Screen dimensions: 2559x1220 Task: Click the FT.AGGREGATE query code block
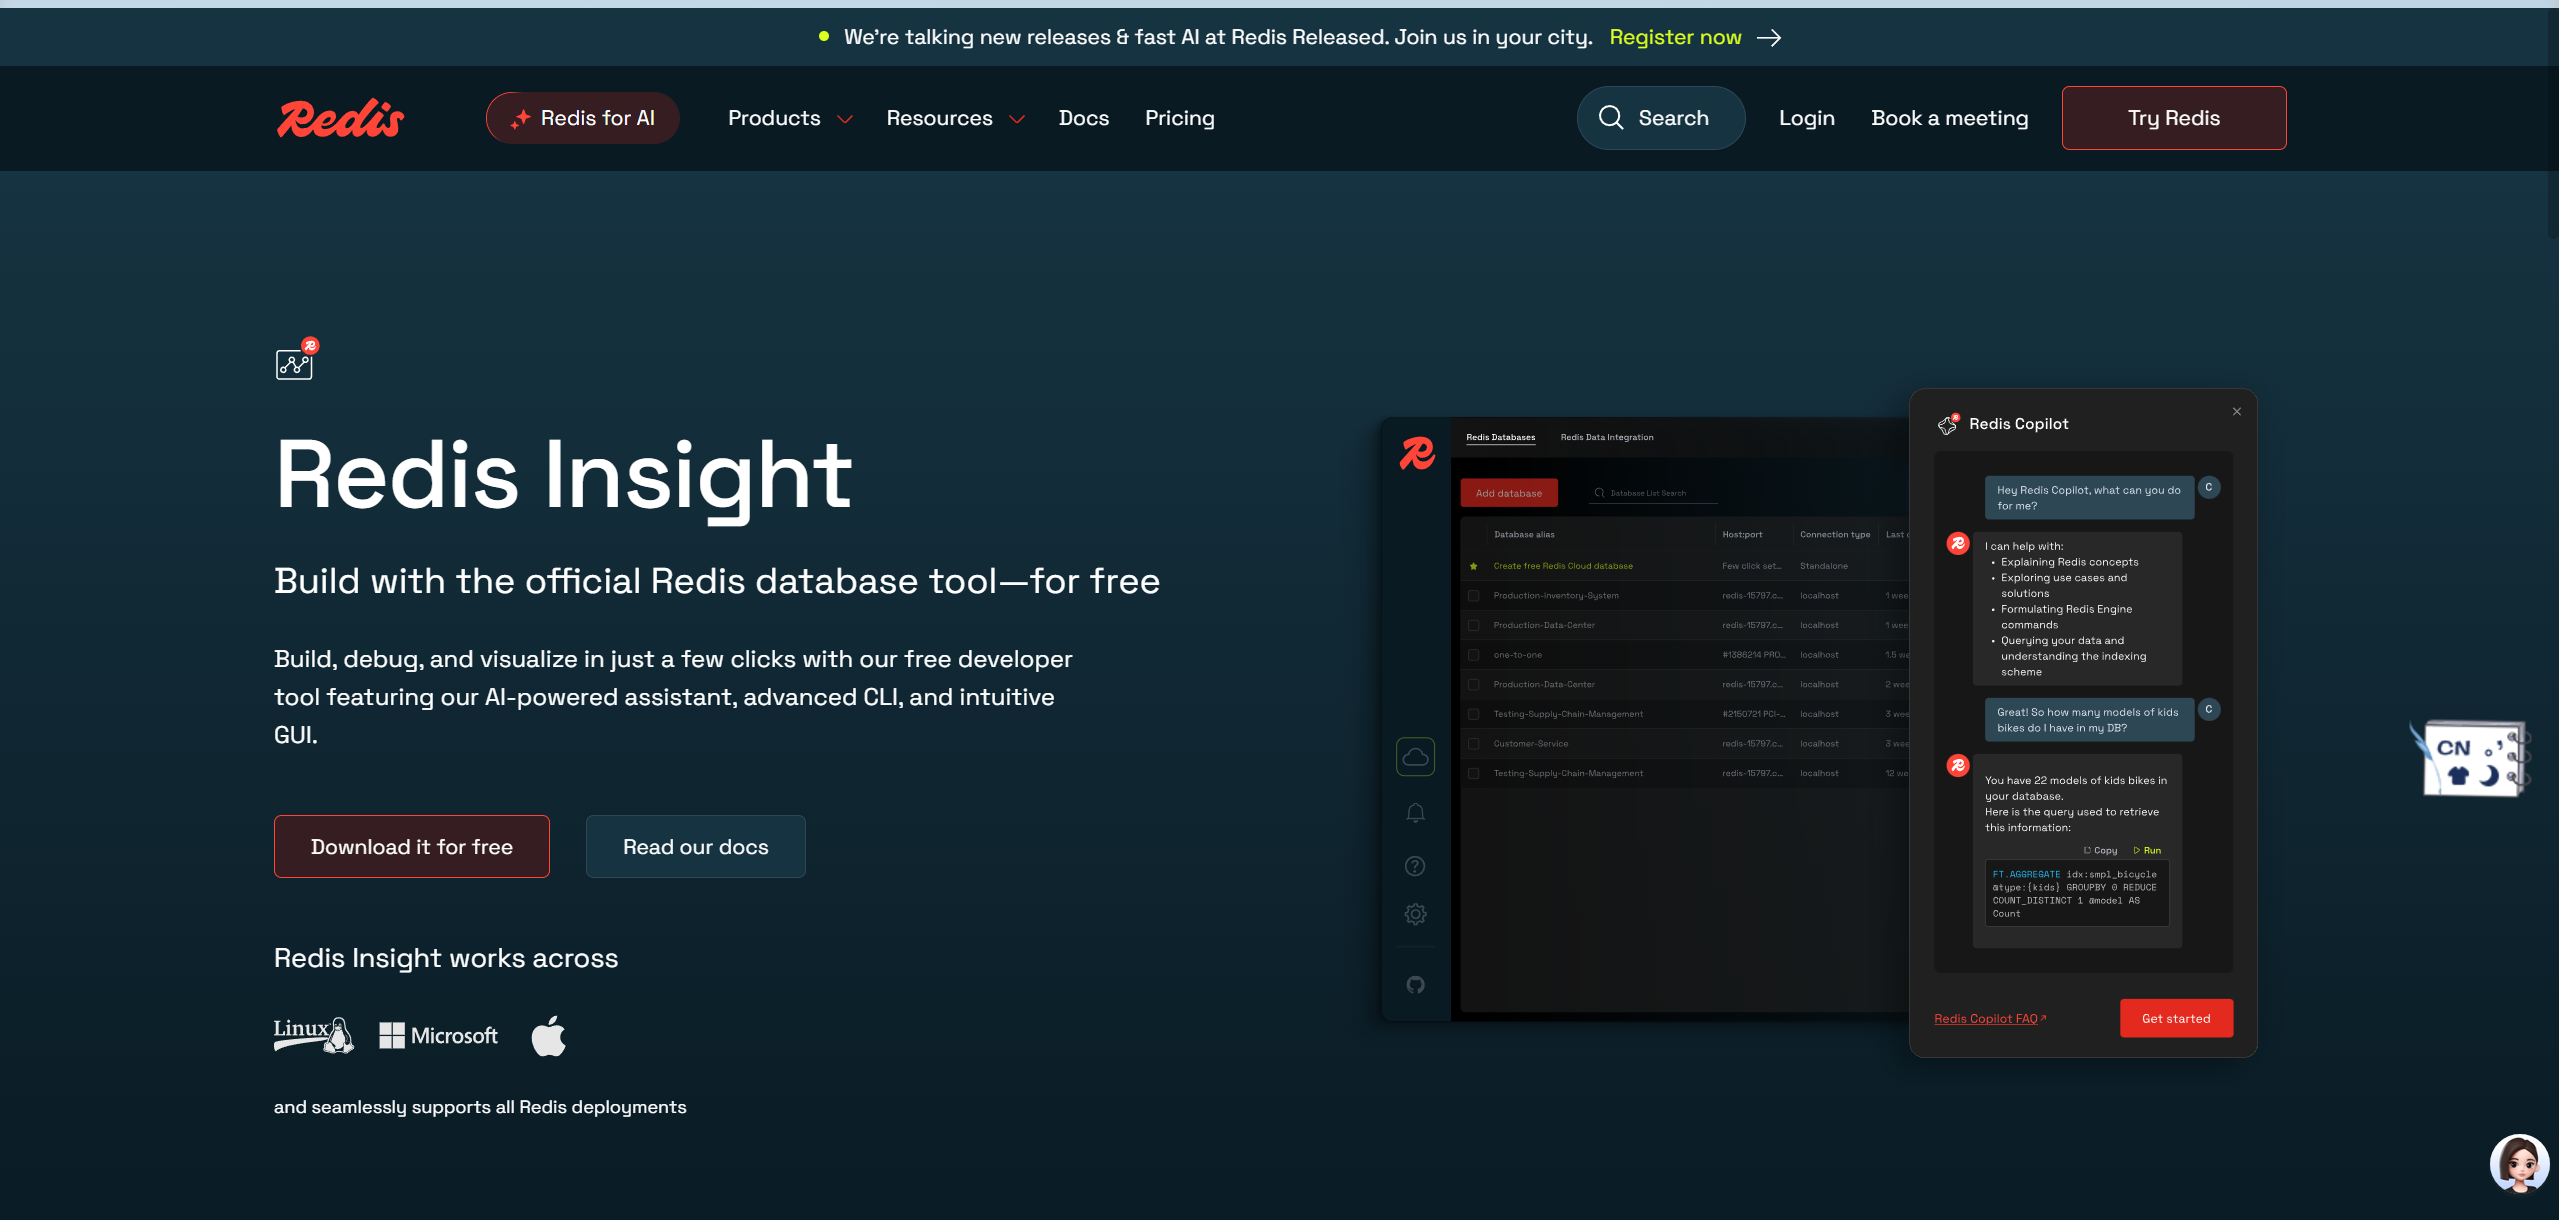tap(2076, 893)
